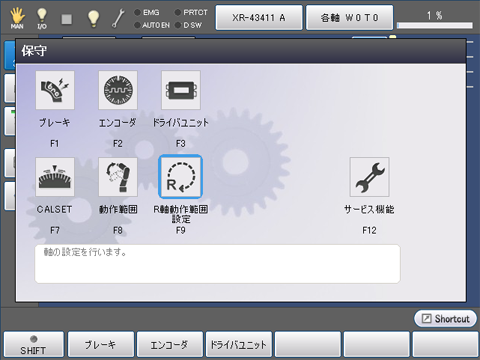Click the bottom ブレーキ function key

pyautogui.click(x=101, y=345)
